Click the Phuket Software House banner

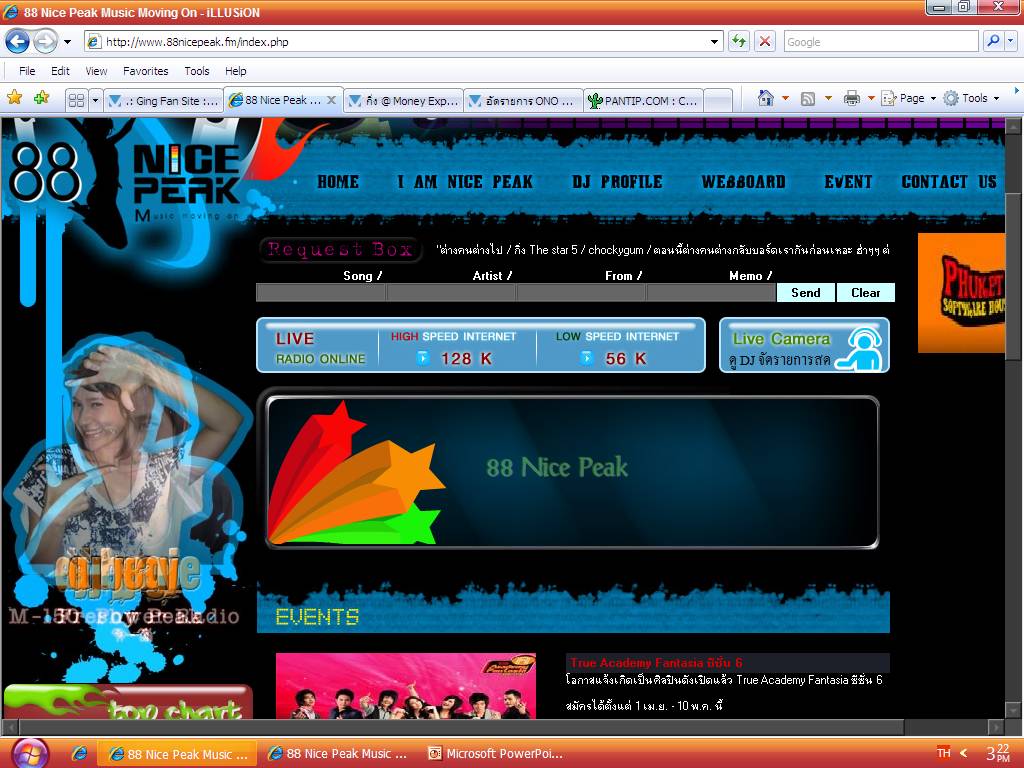(x=961, y=293)
